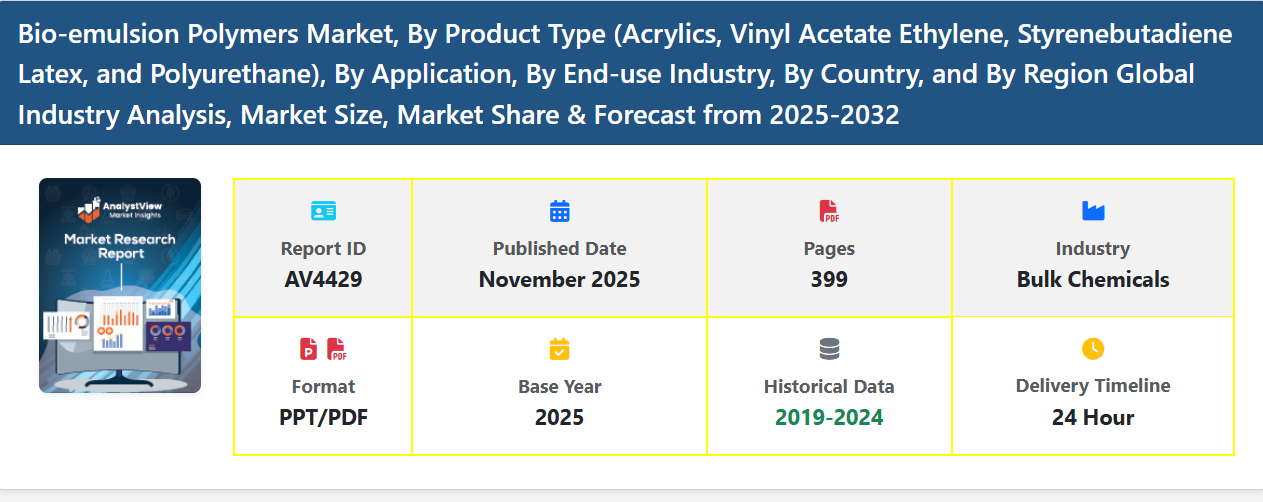Click the 2025 base year value
1263x502 pixels.
coord(559,417)
